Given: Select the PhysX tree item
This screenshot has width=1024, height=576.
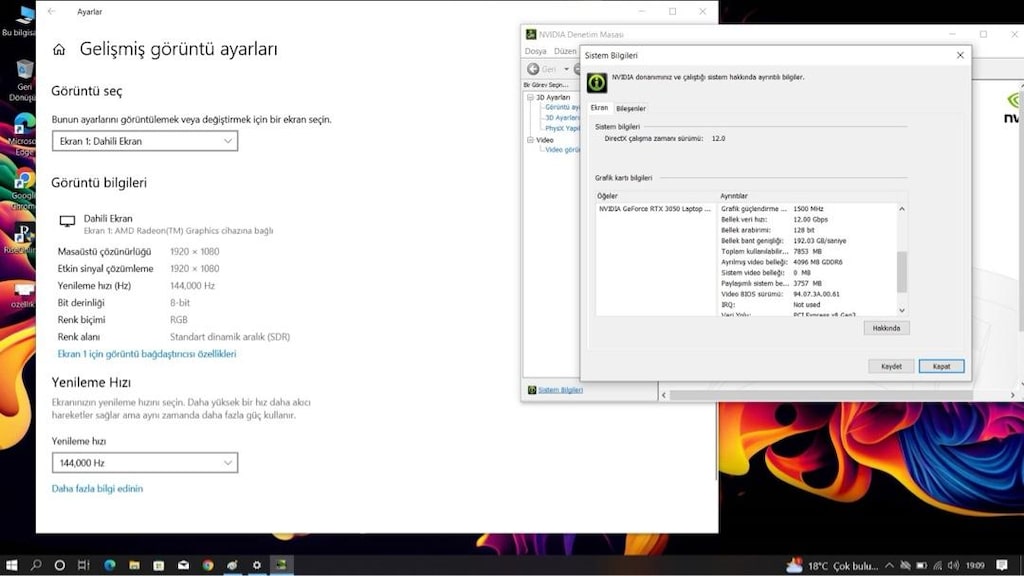Looking at the screenshot, I should point(562,129).
